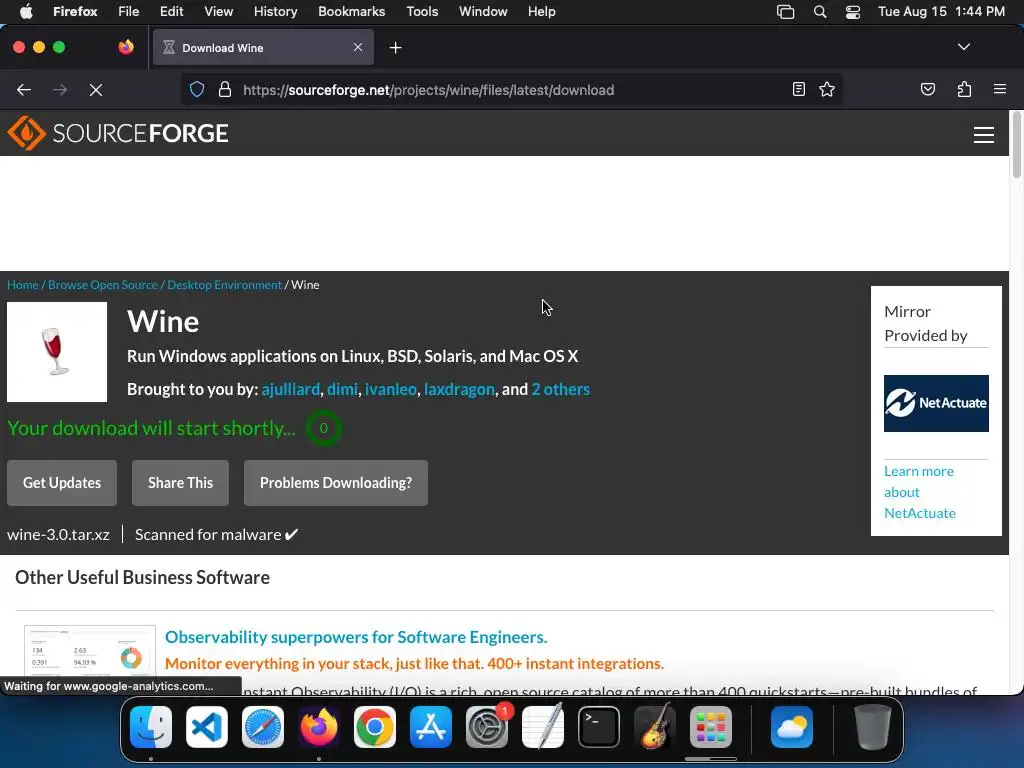Open the Window menu
This screenshot has width=1024, height=768.
click(483, 11)
